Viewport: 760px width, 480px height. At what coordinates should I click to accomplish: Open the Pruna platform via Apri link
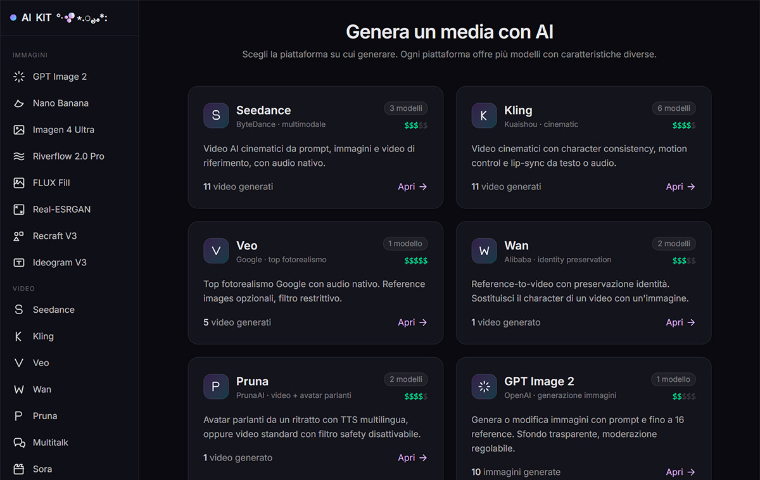(x=412, y=458)
